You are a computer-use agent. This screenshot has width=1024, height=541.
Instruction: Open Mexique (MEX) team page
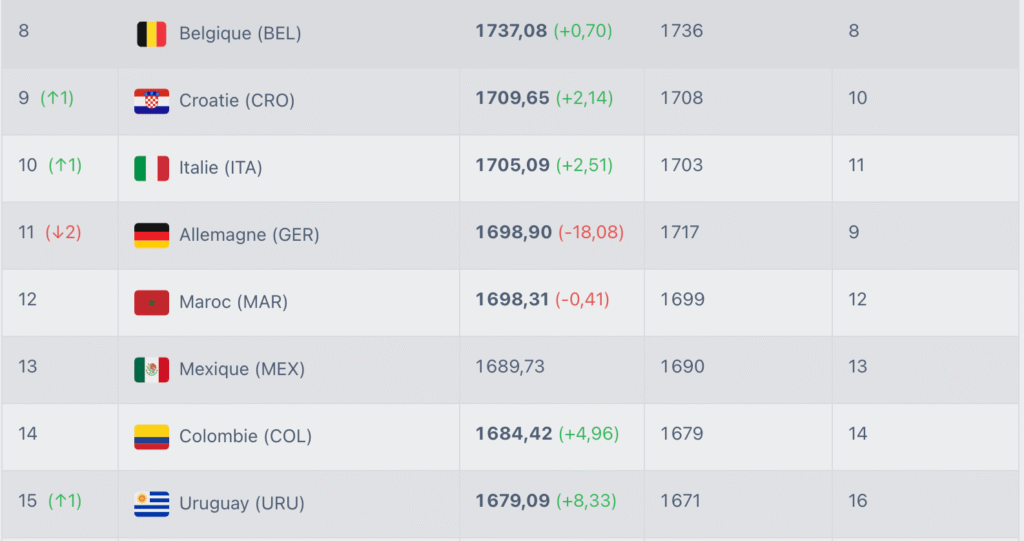pyautogui.click(x=242, y=369)
